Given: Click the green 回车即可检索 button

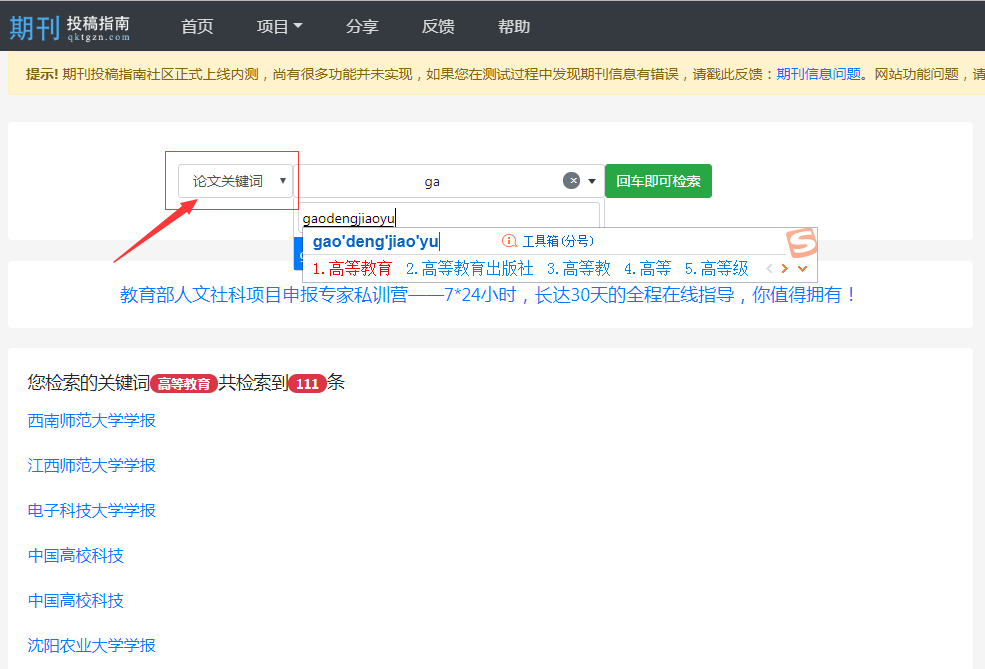Looking at the screenshot, I should coord(658,181).
